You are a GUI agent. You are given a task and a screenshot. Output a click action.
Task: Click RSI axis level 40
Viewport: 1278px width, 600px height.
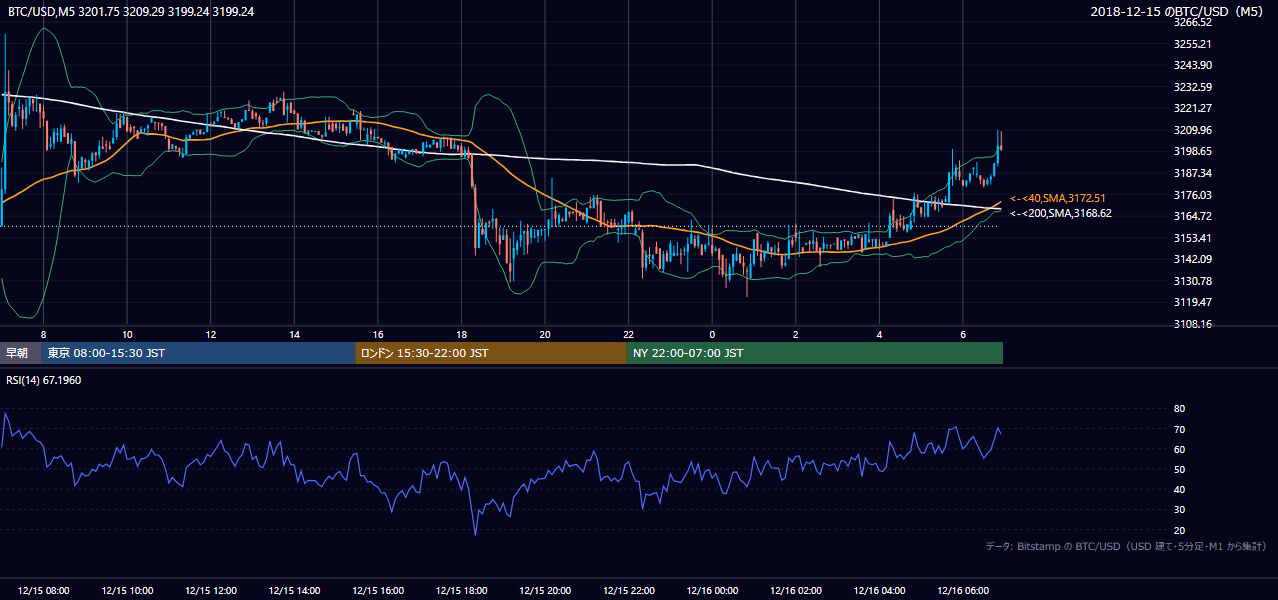tap(1179, 489)
